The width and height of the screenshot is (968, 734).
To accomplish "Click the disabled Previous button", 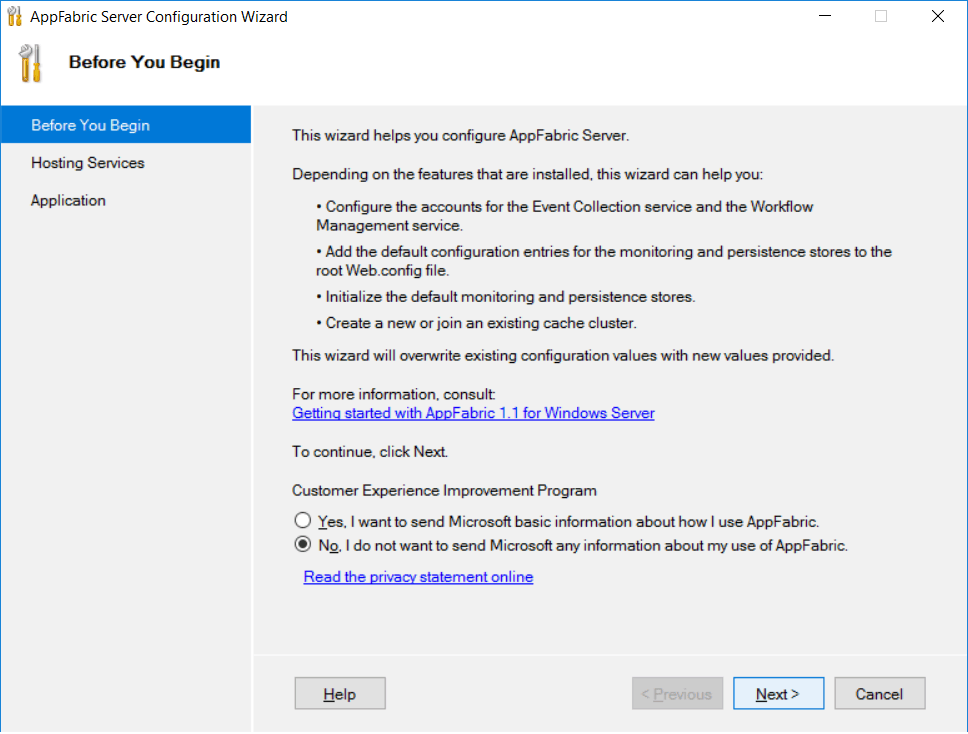I will point(677,693).
